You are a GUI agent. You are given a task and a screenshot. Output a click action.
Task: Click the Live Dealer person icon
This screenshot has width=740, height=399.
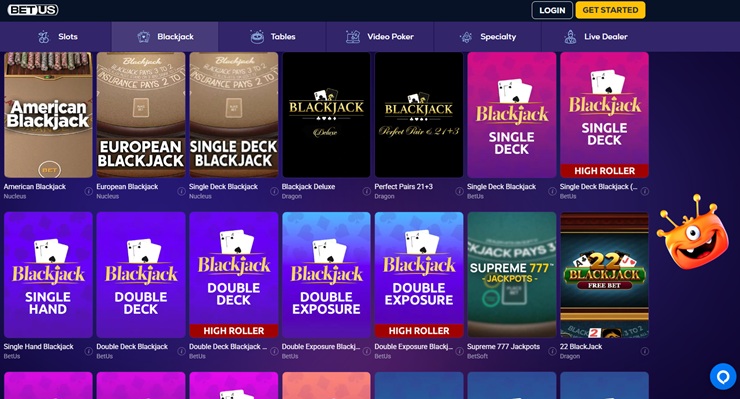(570, 37)
